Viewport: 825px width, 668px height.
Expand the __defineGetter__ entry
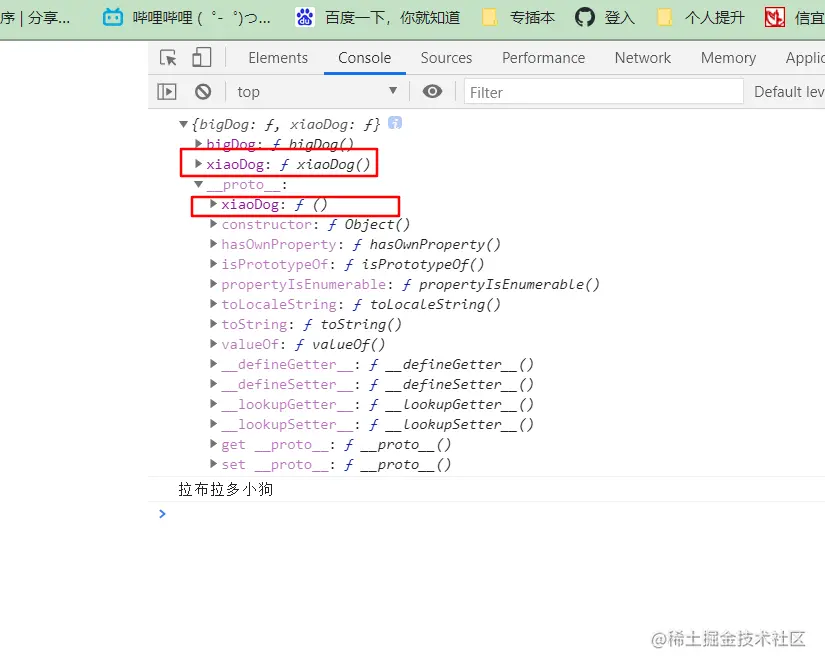(x=213, y=363)
